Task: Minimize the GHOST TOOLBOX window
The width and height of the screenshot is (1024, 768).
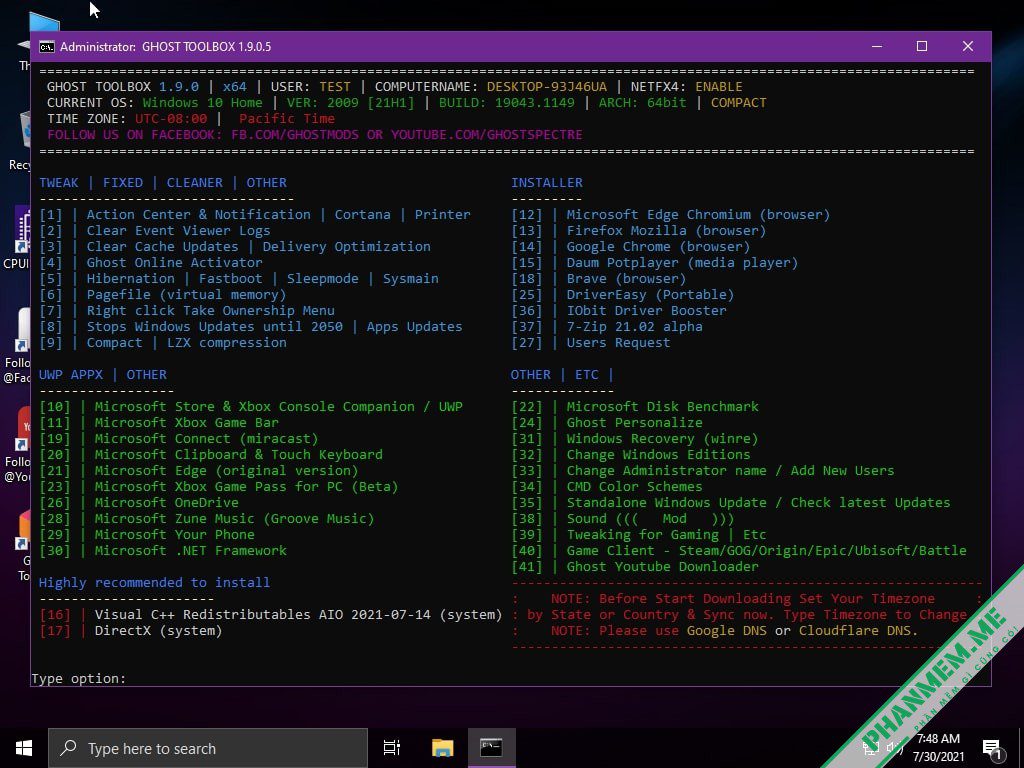Action: pyautogui.click(x=877, y=46)
